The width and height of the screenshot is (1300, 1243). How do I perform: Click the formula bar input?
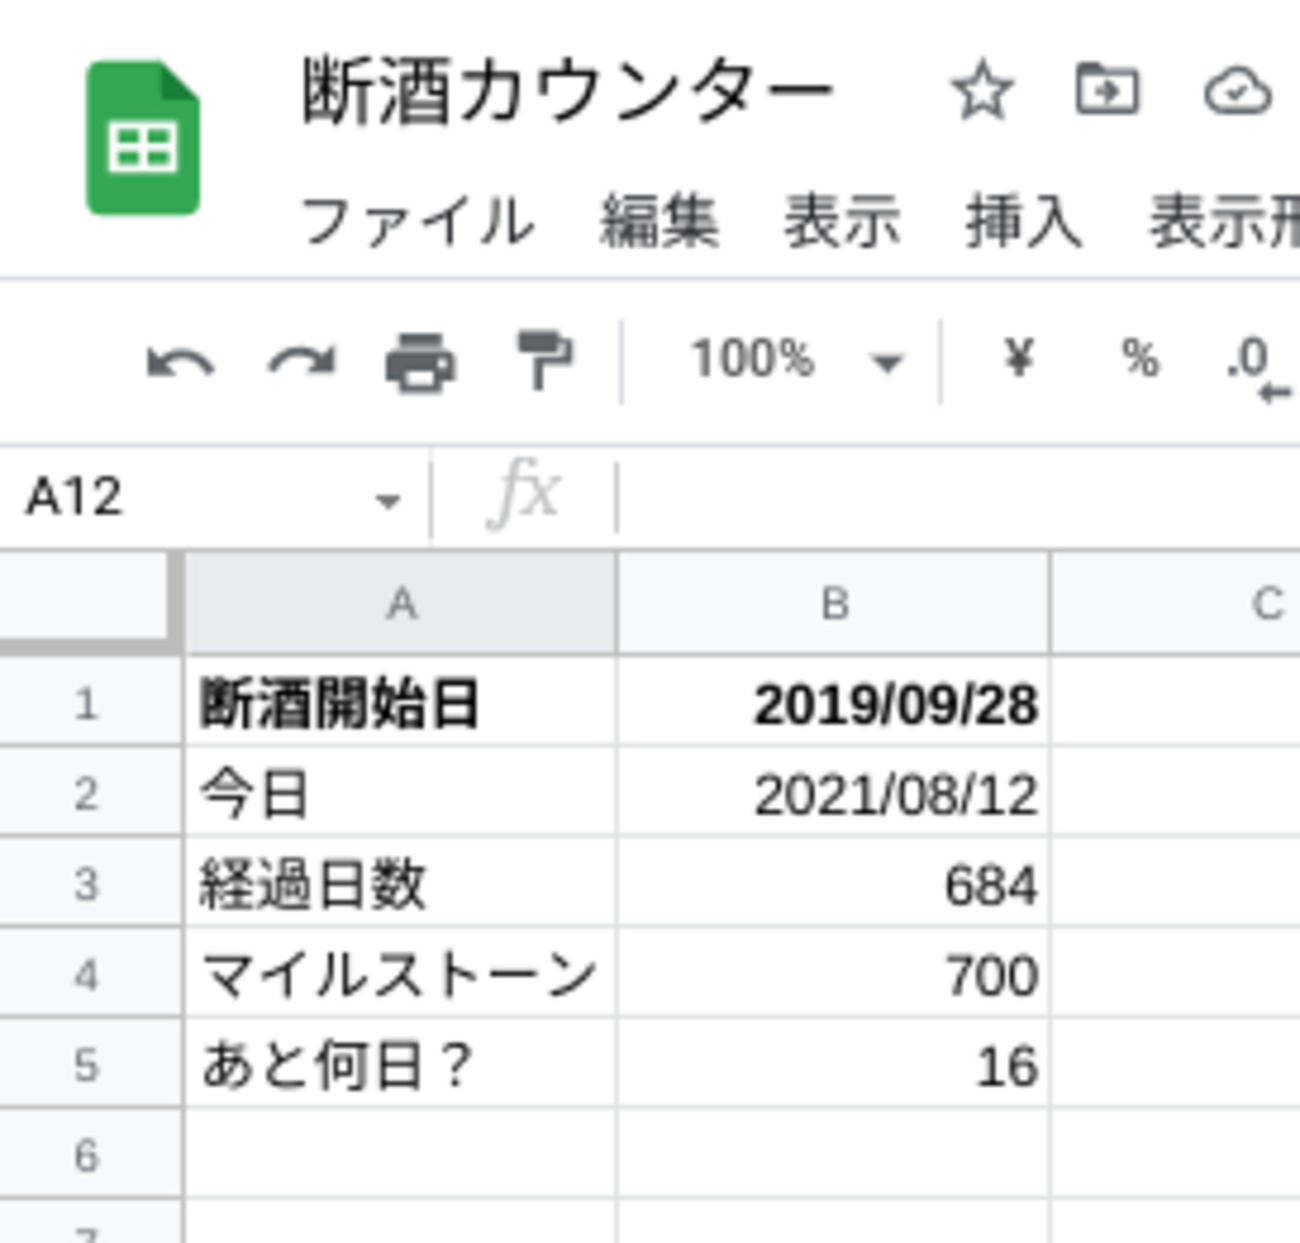point(950,497)
